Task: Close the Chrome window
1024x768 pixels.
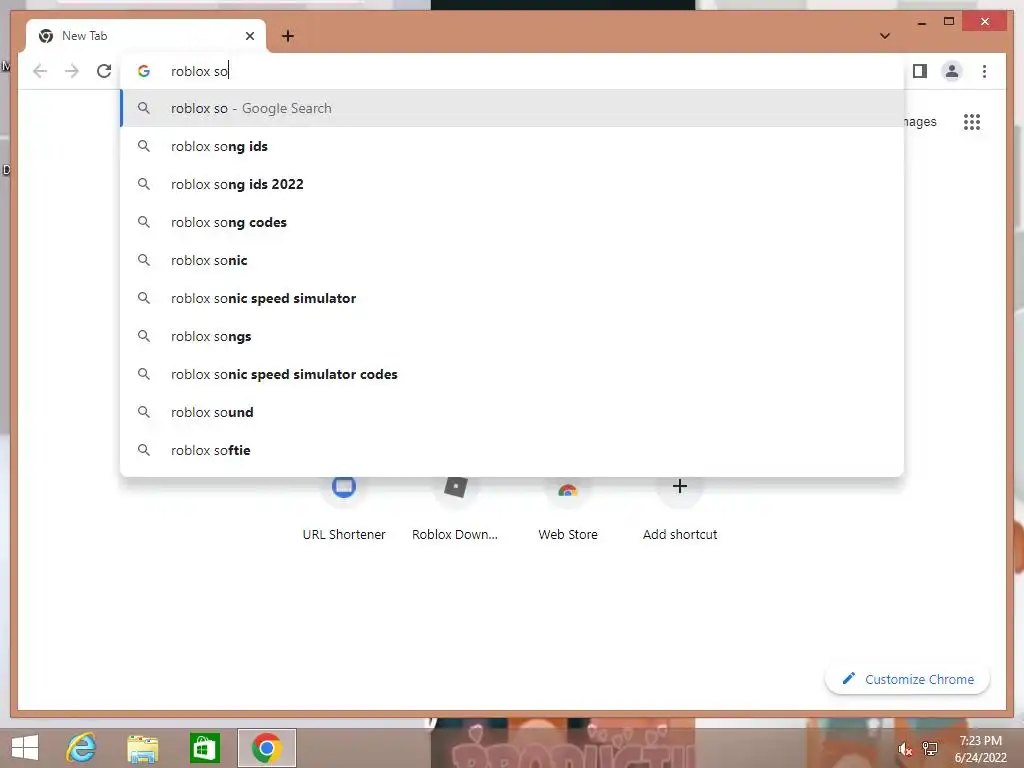Action: 985,22
